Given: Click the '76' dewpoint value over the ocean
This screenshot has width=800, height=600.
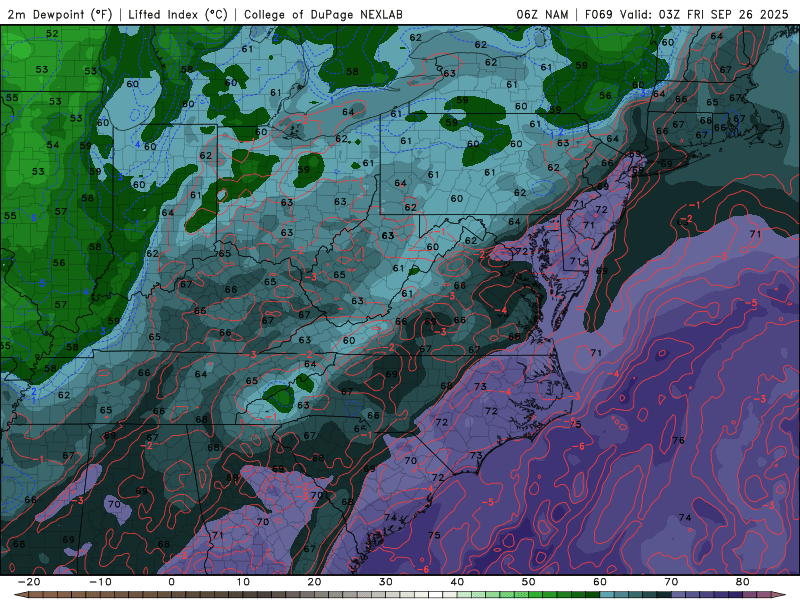Looking at the screenshot, I should point(678,440).
